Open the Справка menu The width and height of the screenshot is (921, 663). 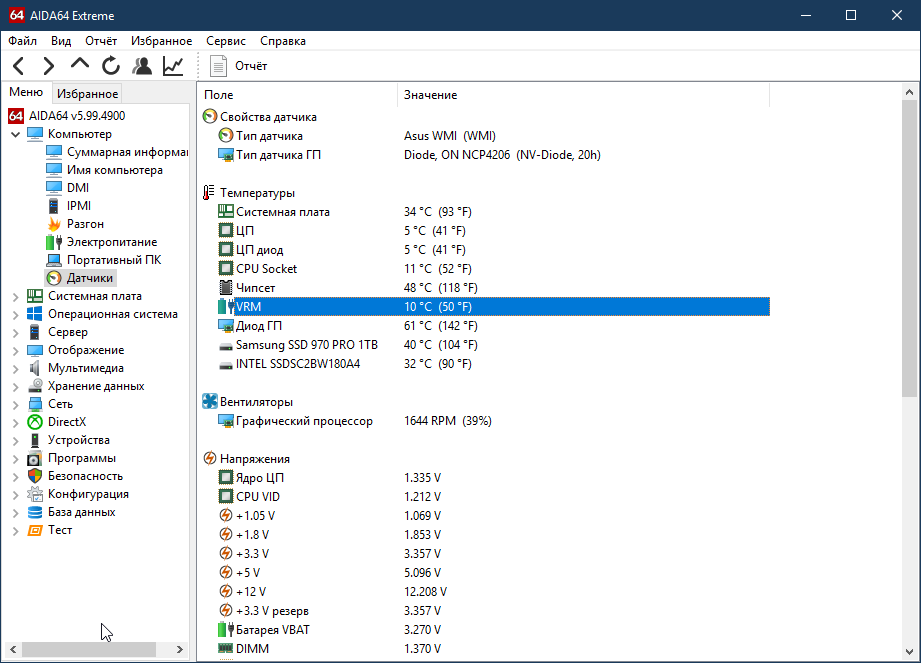click(283, 41)
